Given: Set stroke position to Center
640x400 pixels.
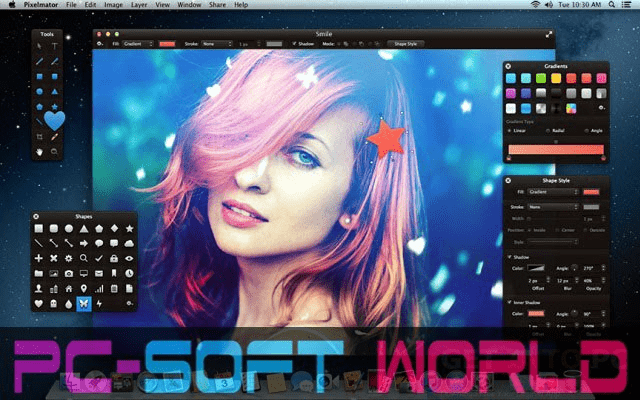Looking at the screenshot, I should [x=558, y=230].
